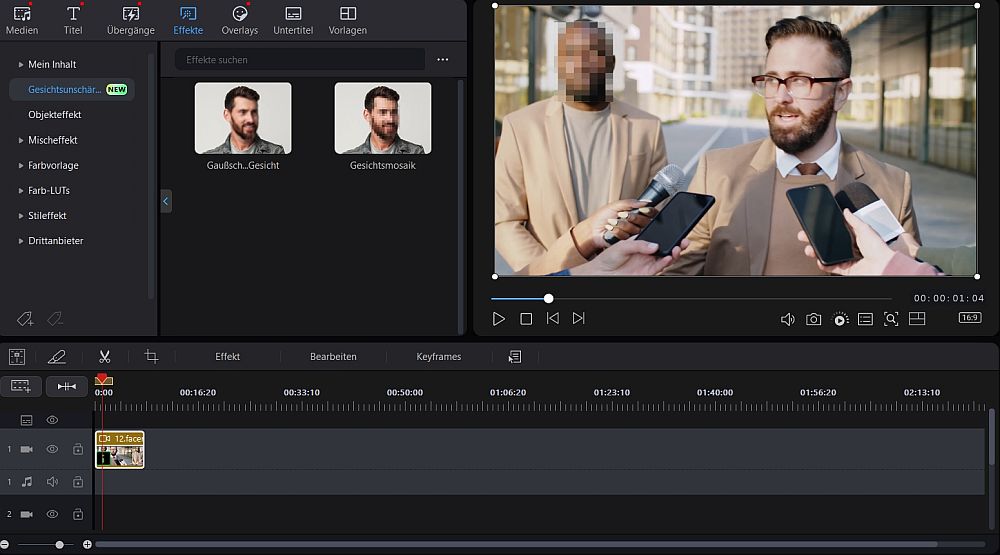
Task: Go to the next frame
Action: click(578, 318)
